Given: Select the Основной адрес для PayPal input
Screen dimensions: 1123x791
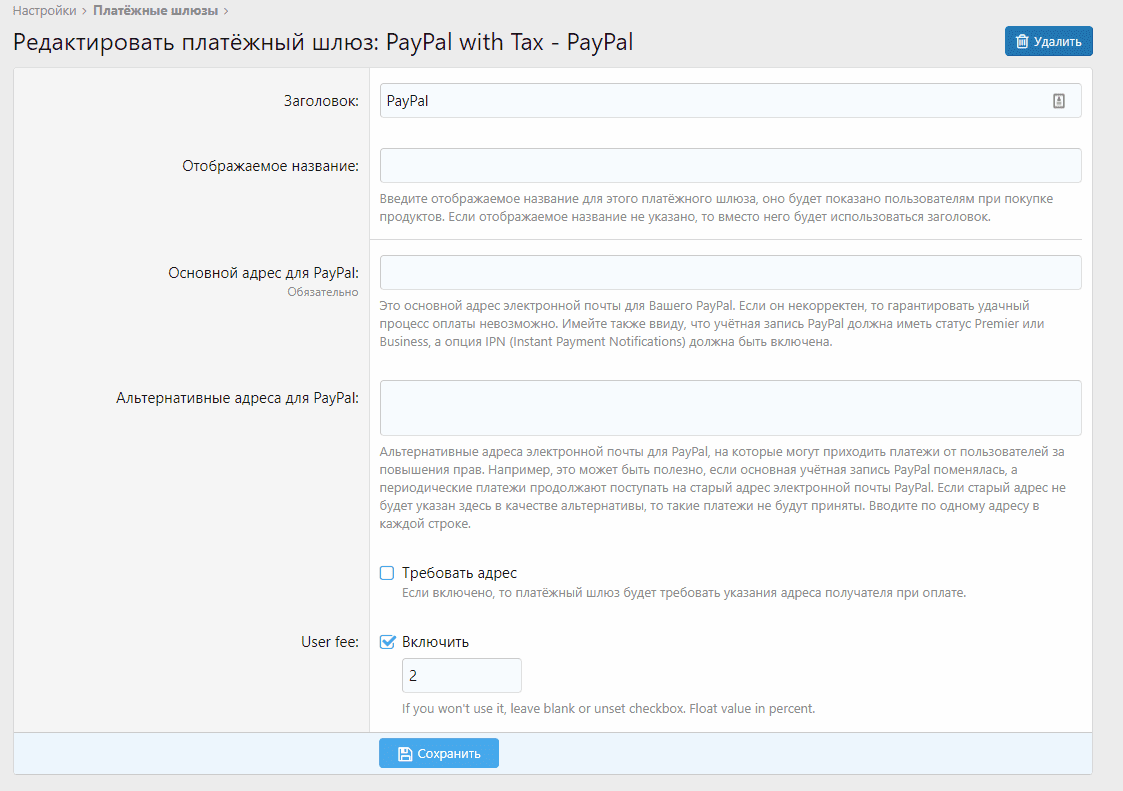Looking at the screenshot, I should pos(730,272).
